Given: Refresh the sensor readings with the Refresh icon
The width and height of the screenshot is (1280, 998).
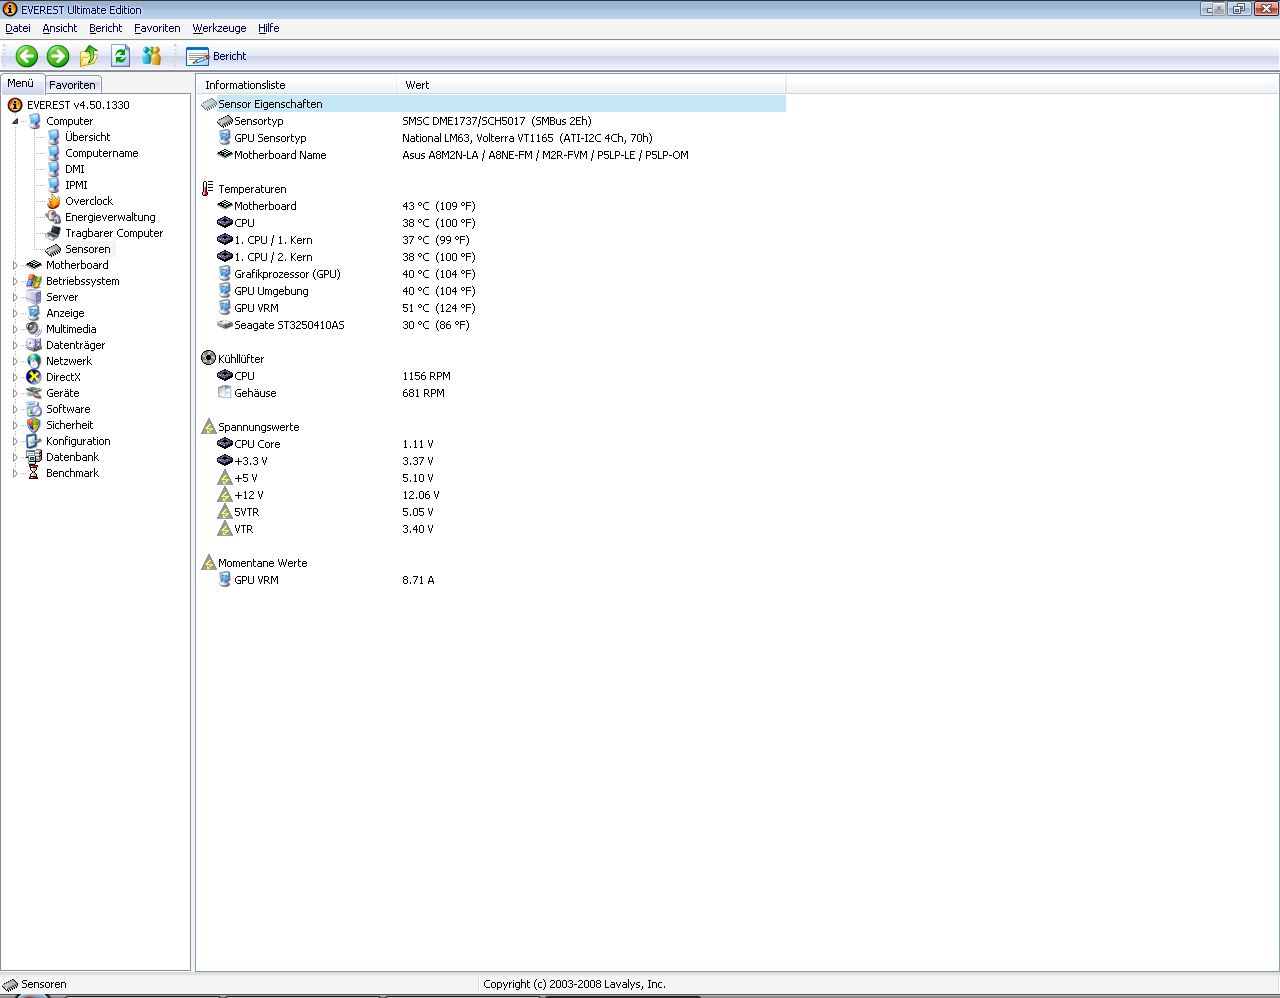Looking at the screenshot, I should (x=120, y=56).
